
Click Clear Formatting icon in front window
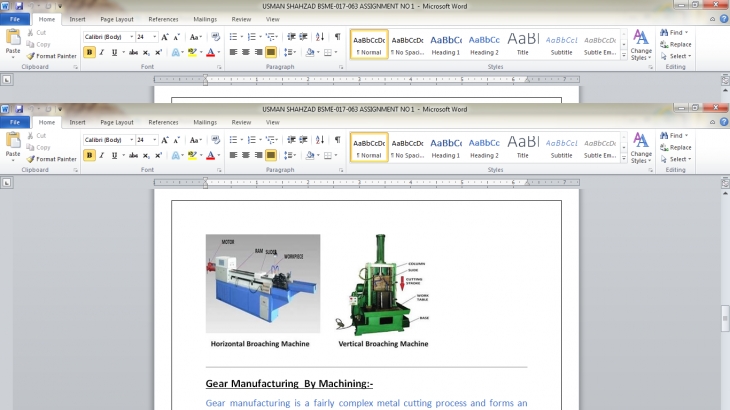pyautogui.click(x=215, y=140)
